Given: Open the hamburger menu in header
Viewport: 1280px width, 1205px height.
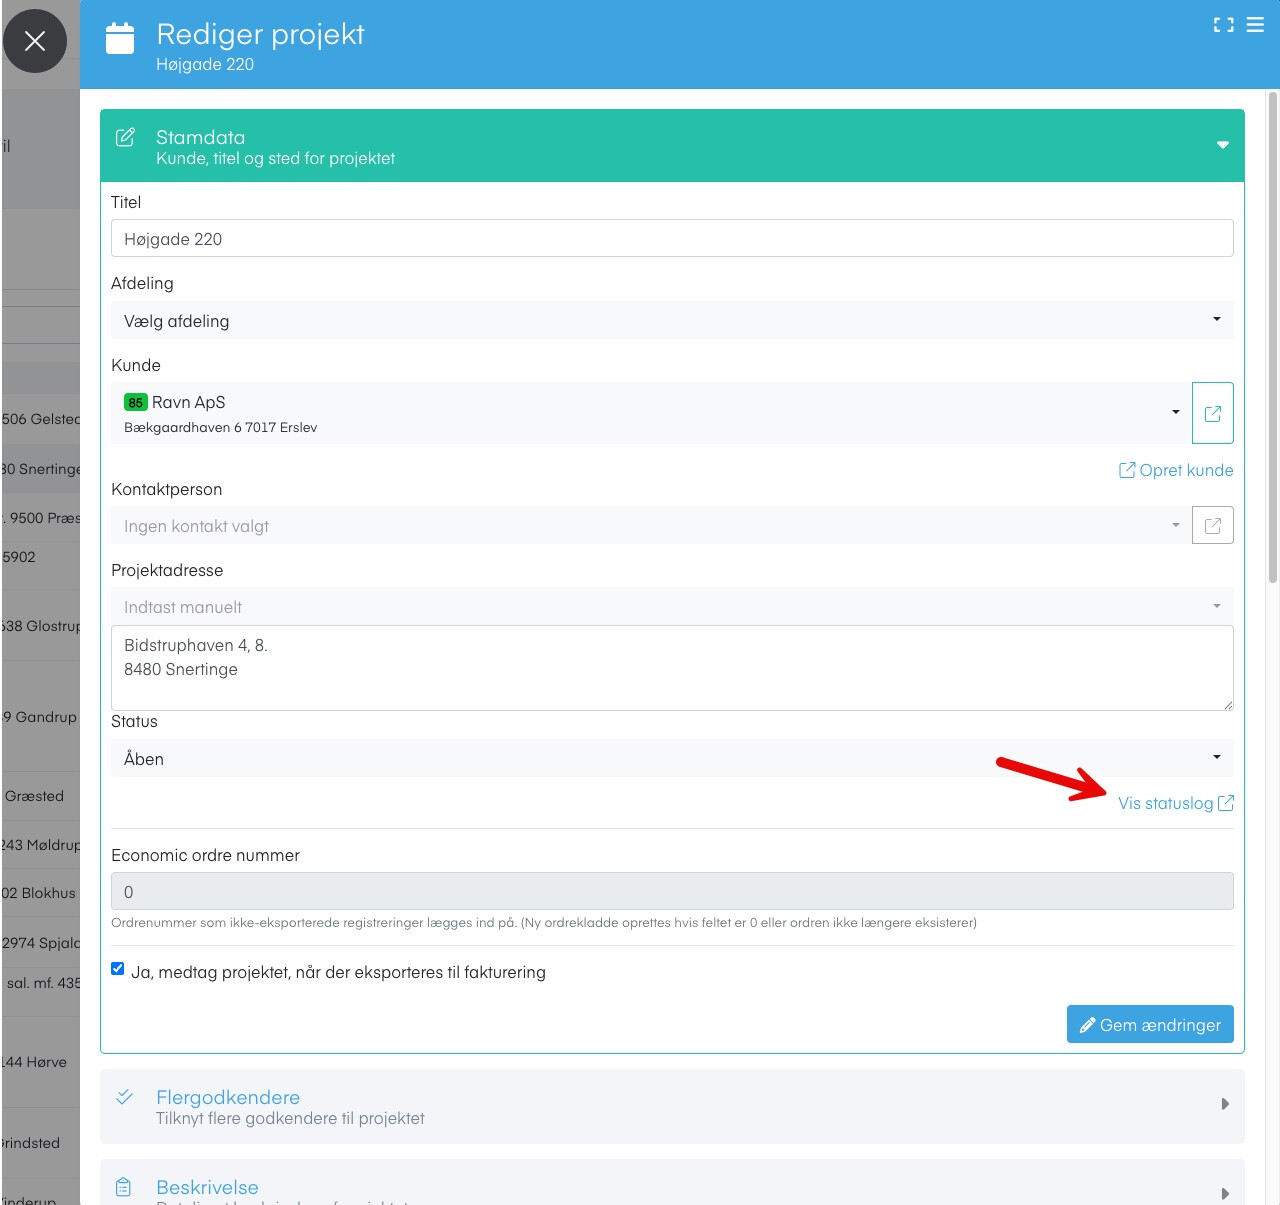Looking at the screenshot, I should (x=1255, y=25).
